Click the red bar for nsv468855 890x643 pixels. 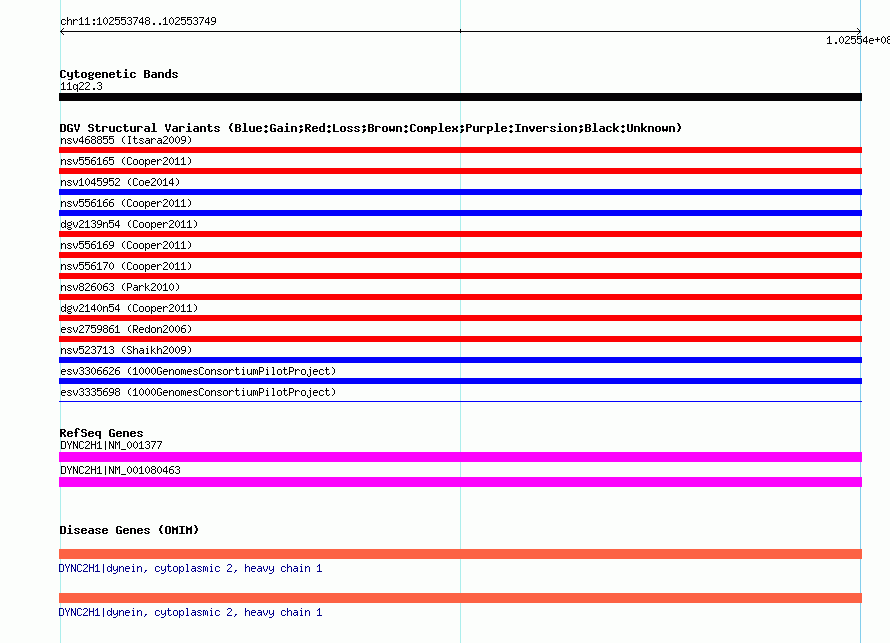click(460, 150)
